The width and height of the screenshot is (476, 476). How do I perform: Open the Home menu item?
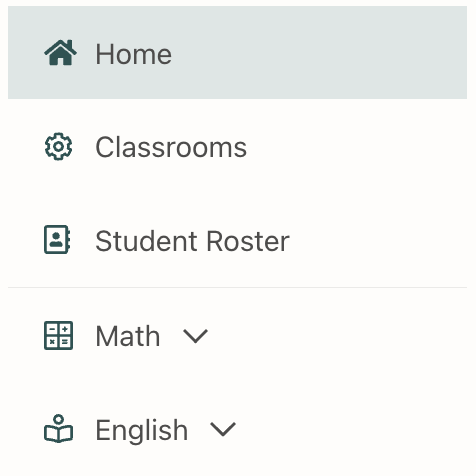coord(237,53)
